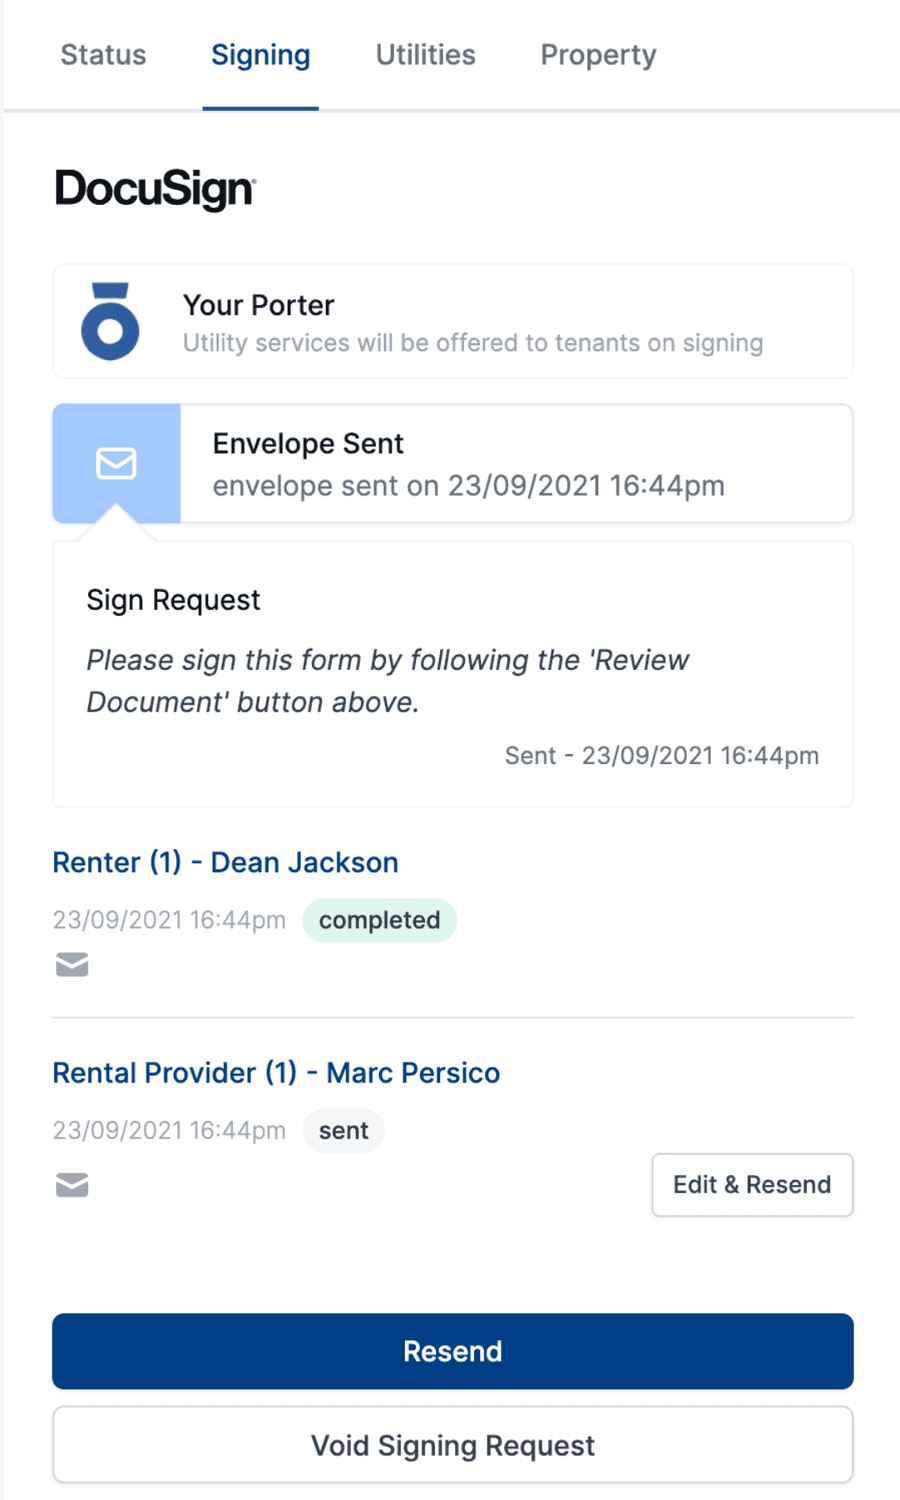Click the Your Porter info card
Screen dimensions: 900x1500
[452, 321]
